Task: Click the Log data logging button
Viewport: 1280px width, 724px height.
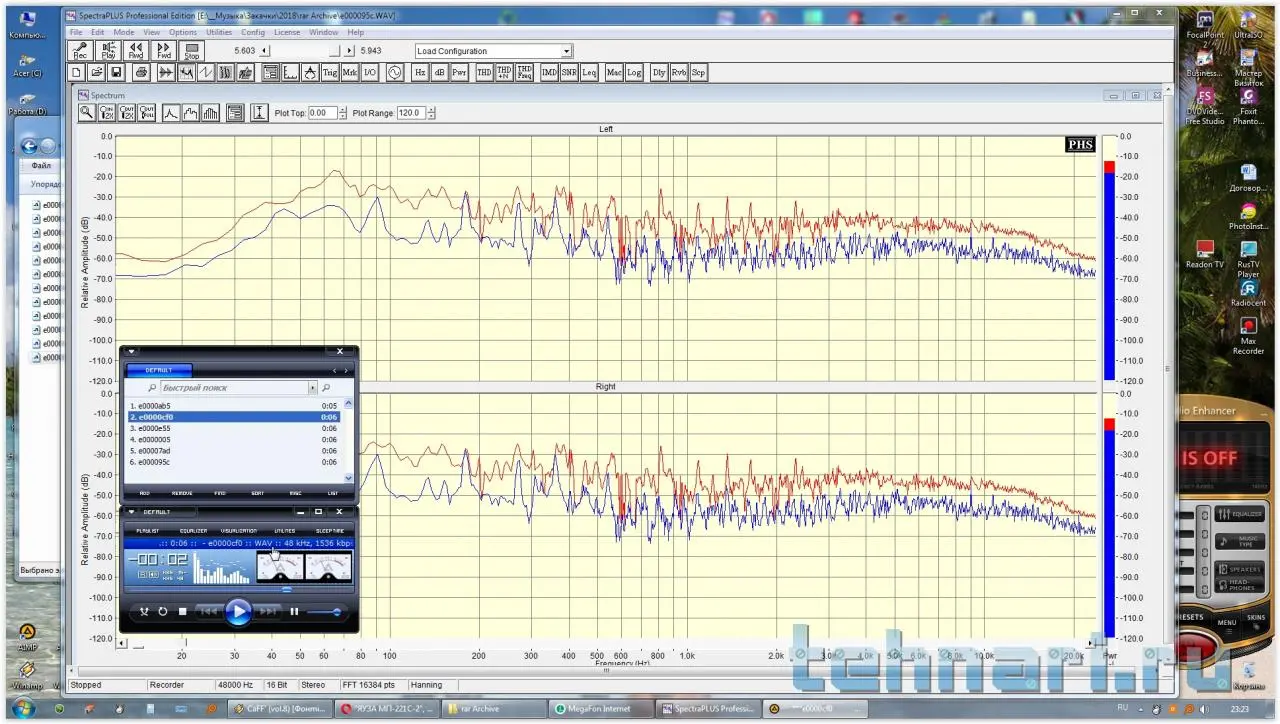Action: click(634, 73)
